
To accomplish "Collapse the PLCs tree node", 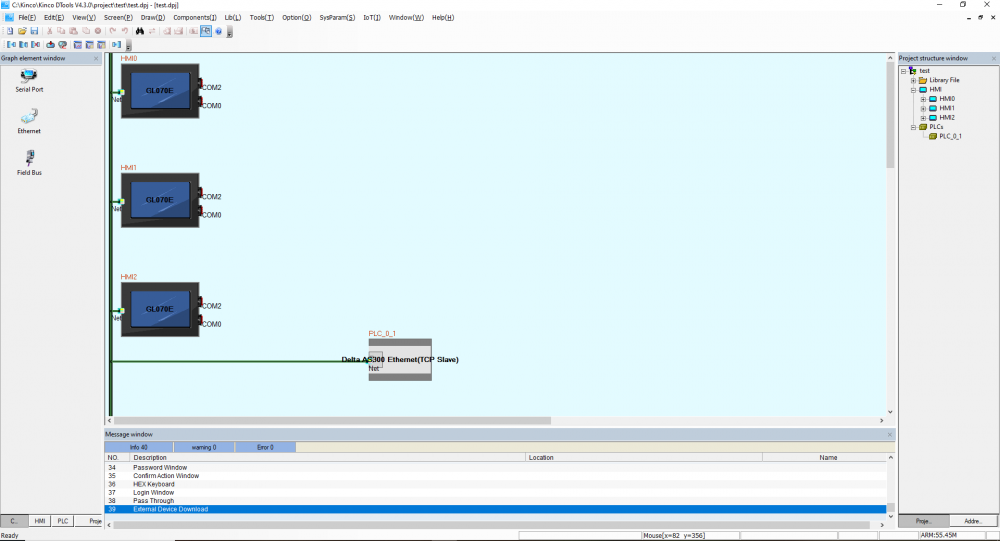I will (x=913, y=127).
